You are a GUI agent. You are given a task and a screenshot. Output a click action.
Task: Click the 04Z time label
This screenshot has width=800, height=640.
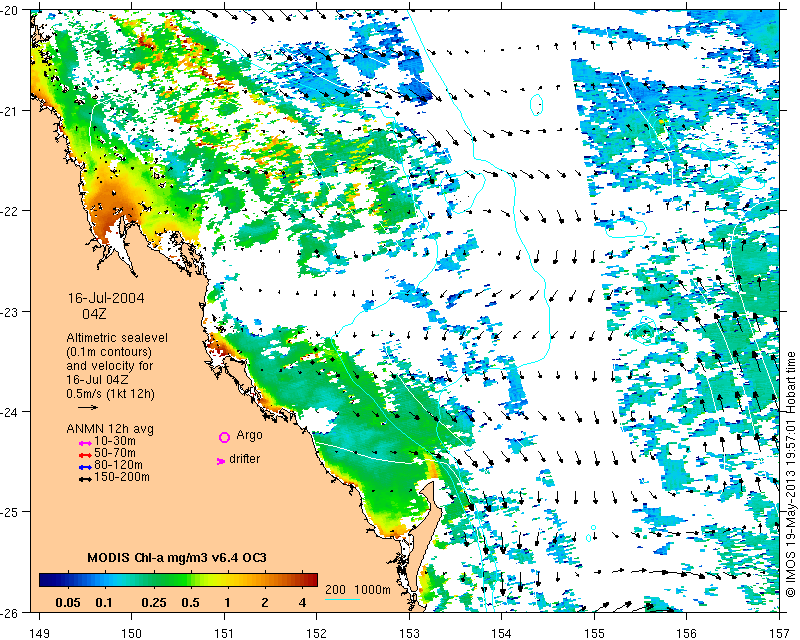click(95, 314)
